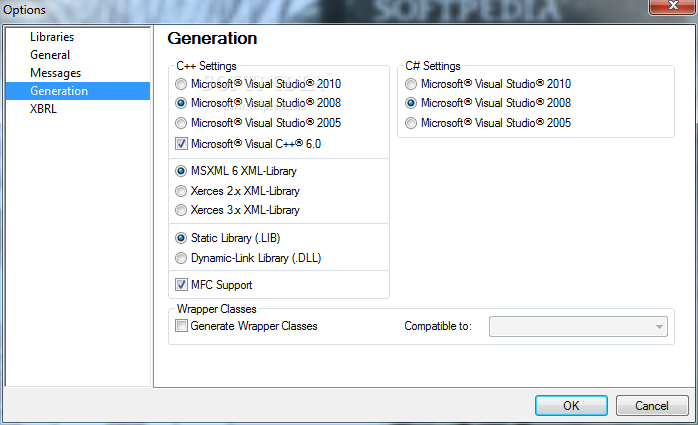Select C# Visual Studio 2008 radio button
Screen dimensions: 698x425
[x=411, y=103]
